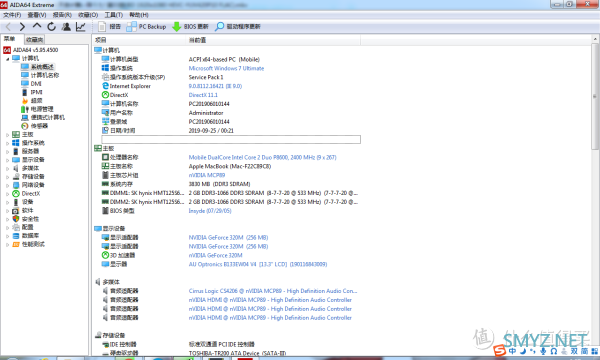Launch PC Backup from the toolbar
The image size is (600, 360).
(x=146, y=27)
